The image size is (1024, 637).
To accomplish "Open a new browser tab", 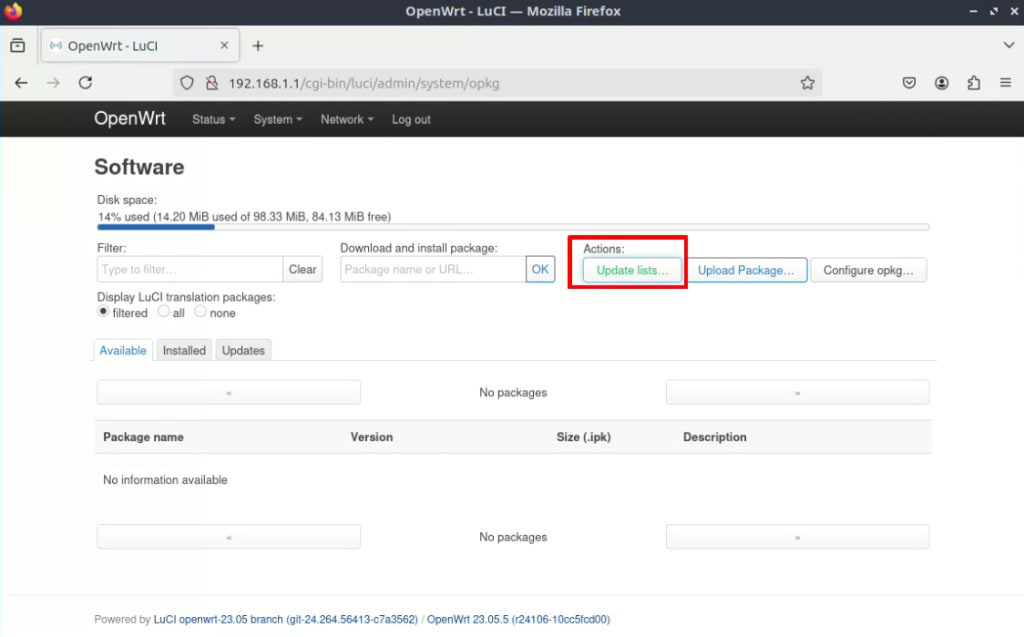I will (258, 46).
